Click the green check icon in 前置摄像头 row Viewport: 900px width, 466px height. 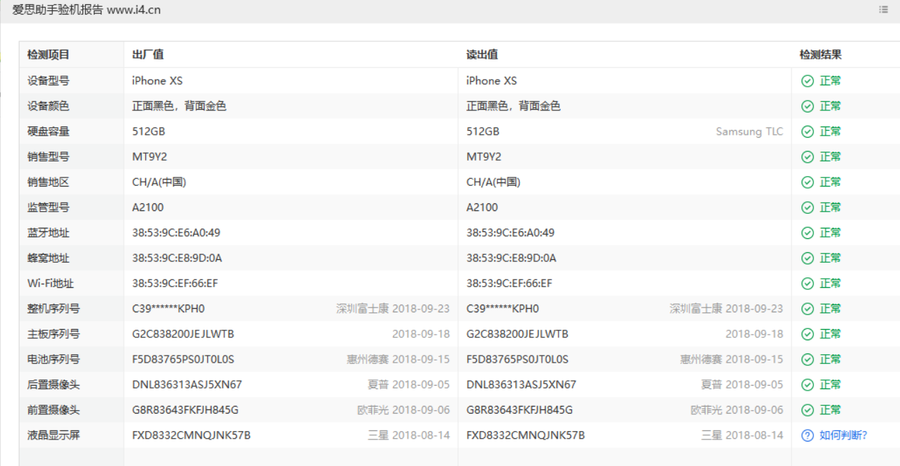pos(808,410)
